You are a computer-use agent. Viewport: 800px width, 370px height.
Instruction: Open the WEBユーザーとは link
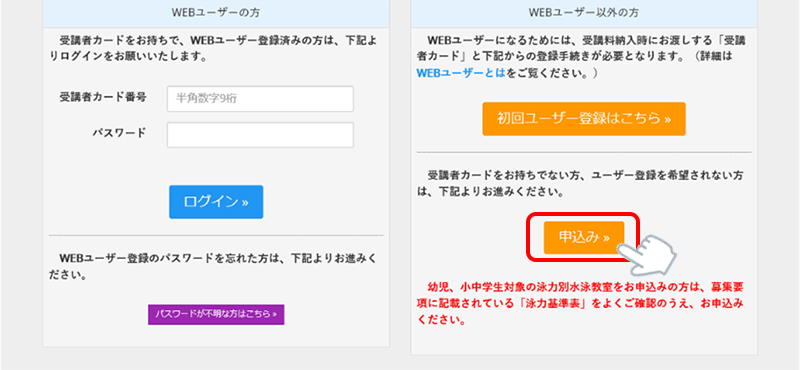tap(461, 73)
